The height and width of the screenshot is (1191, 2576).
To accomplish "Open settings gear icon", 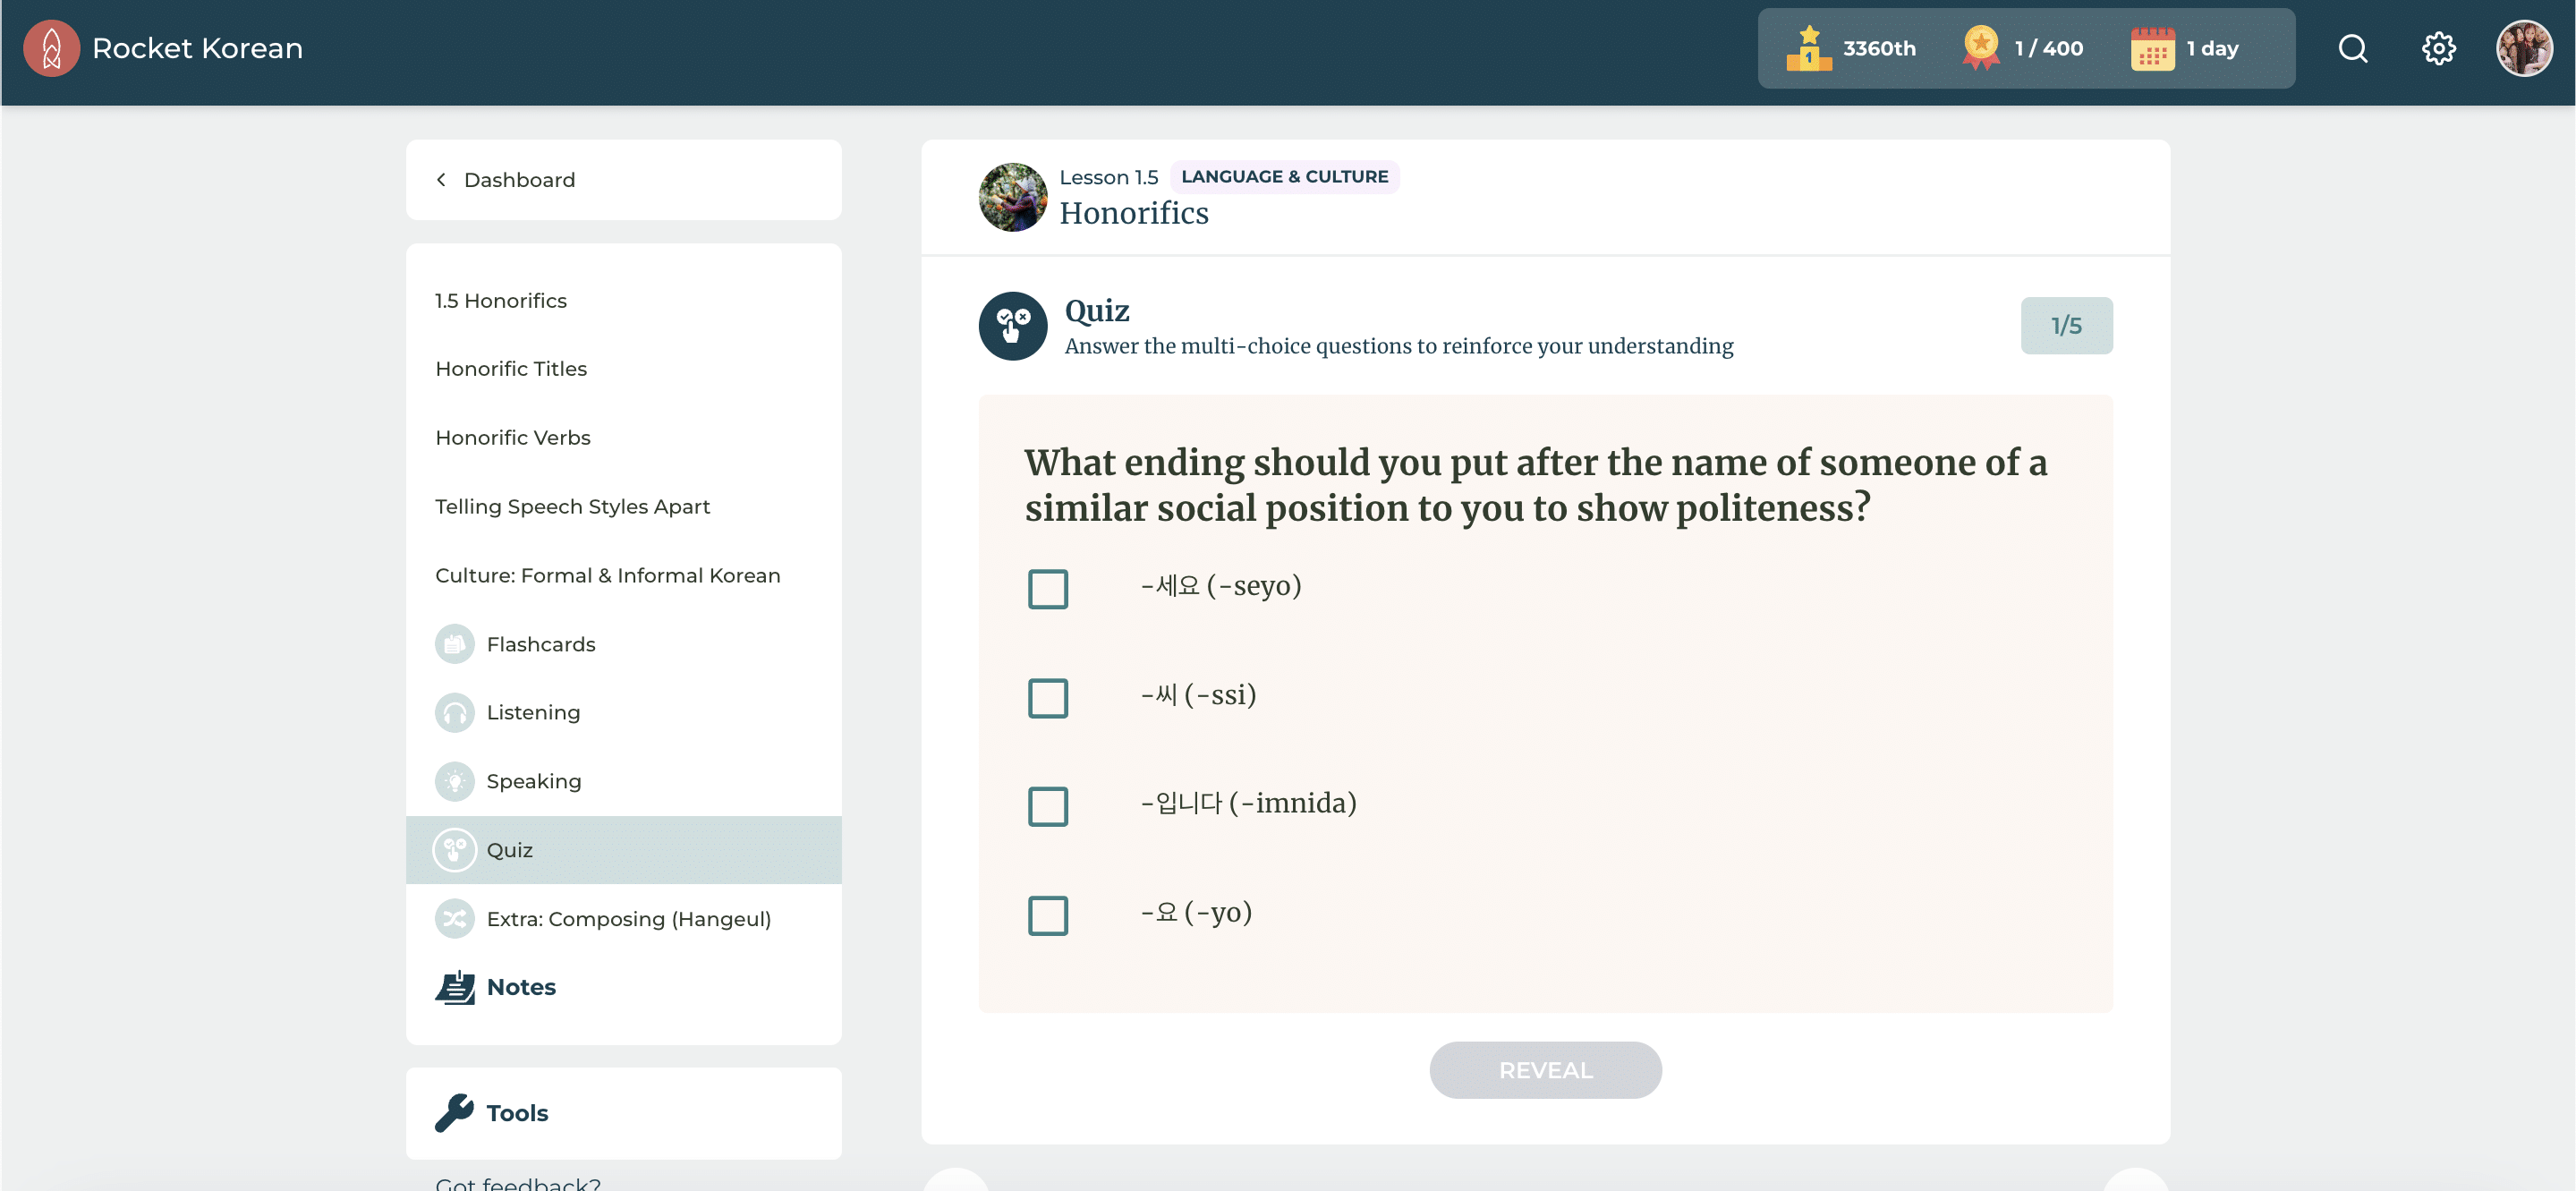I will [2438, 48].
